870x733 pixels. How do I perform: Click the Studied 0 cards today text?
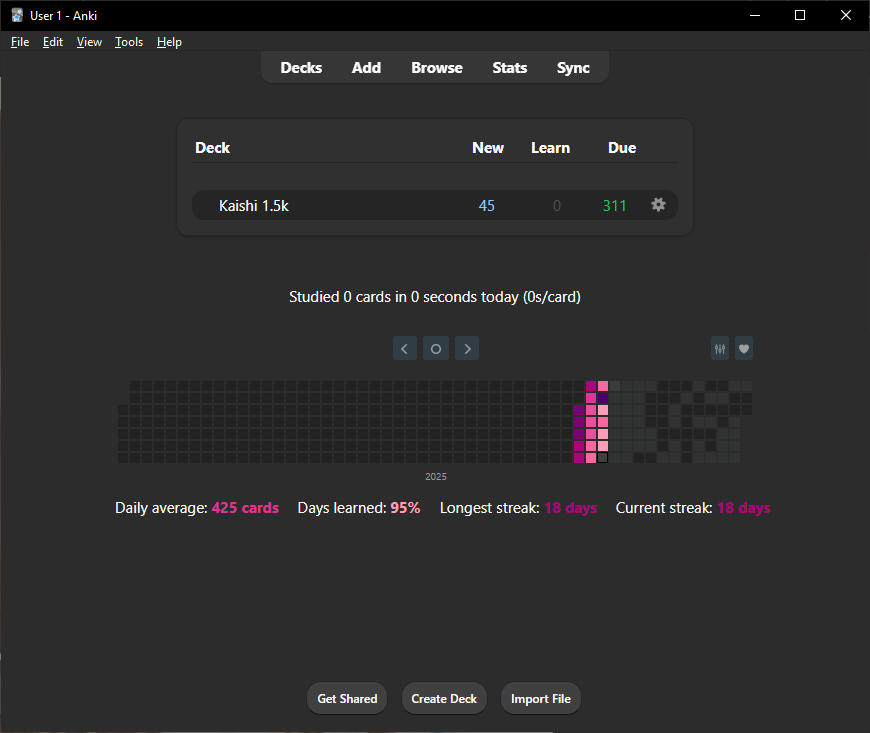pos(435,297)
